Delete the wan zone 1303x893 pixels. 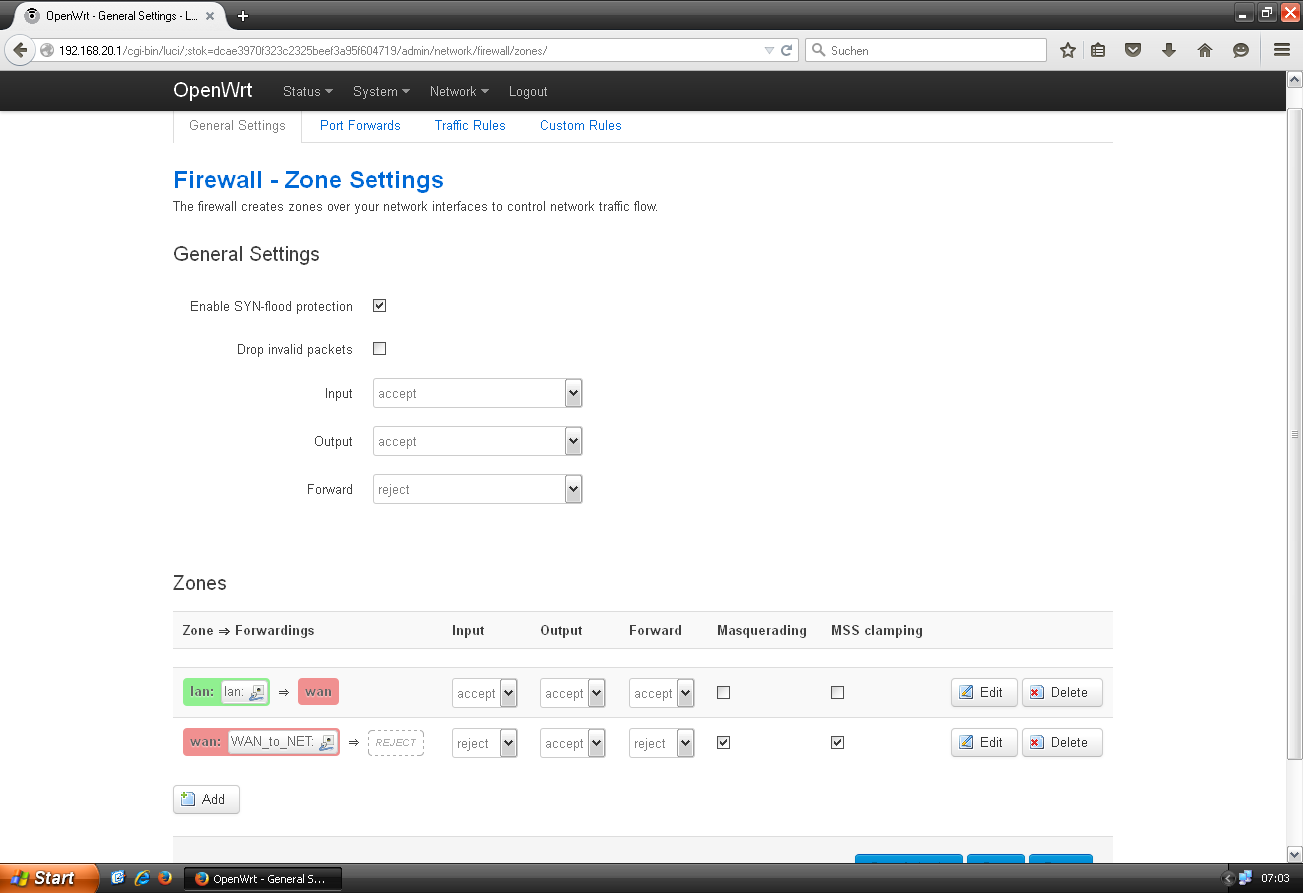point(1061,742)
